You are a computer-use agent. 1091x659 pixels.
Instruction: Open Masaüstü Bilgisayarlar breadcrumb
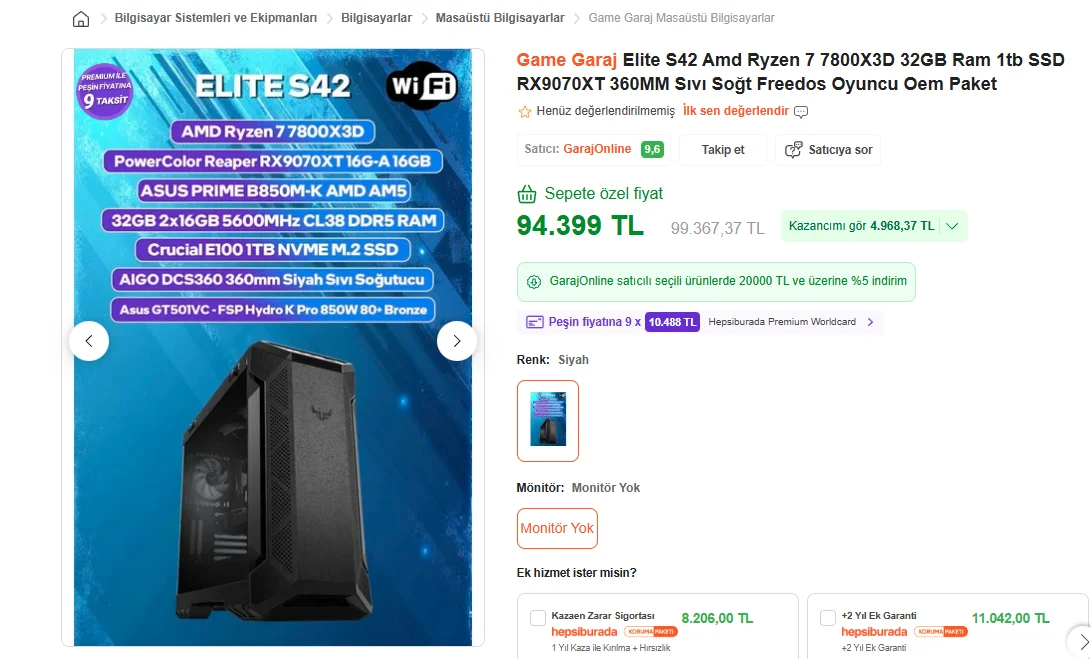point(500,18)
